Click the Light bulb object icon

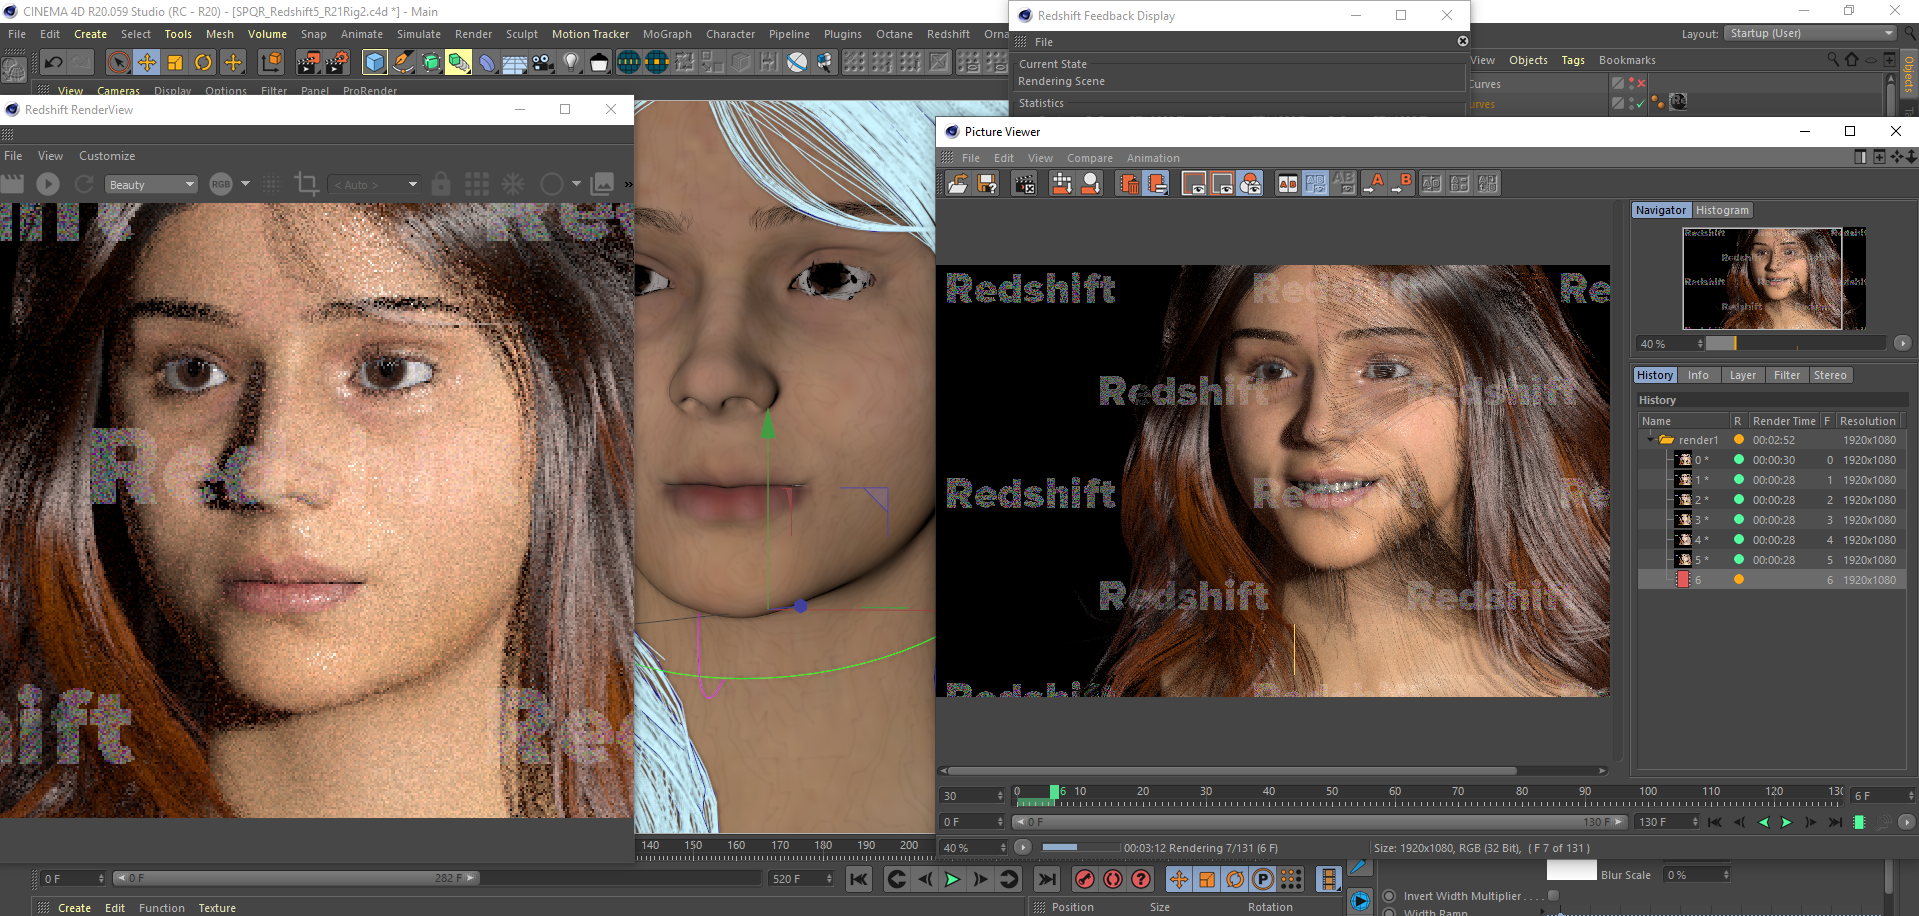click(x=571, y=62)
